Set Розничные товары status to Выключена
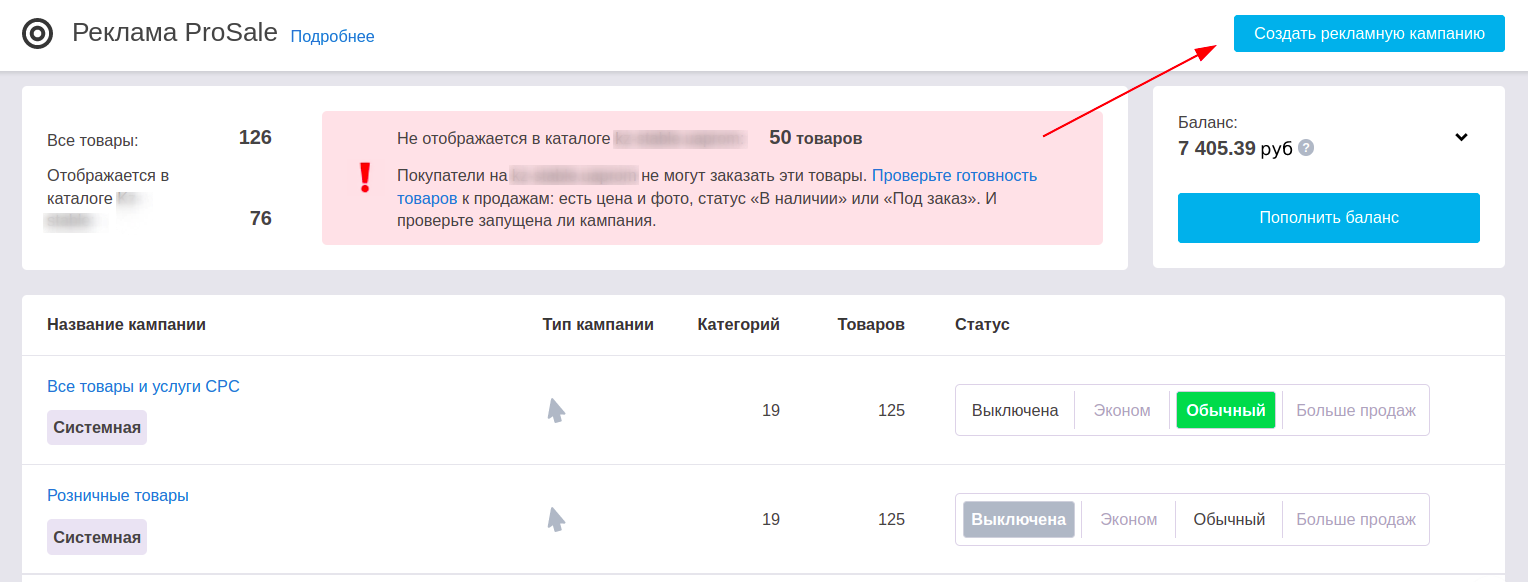 point(1019,519)
